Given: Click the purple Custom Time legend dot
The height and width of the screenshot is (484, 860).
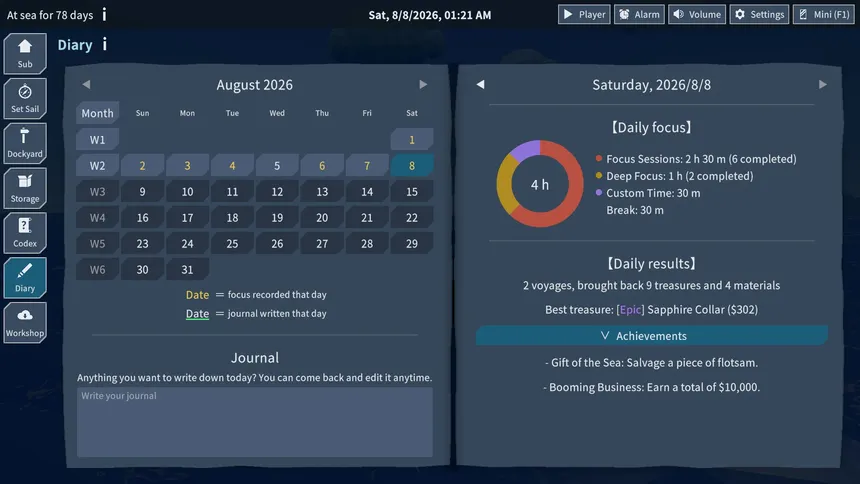Looking at the screenshot, I should (599, 193).
